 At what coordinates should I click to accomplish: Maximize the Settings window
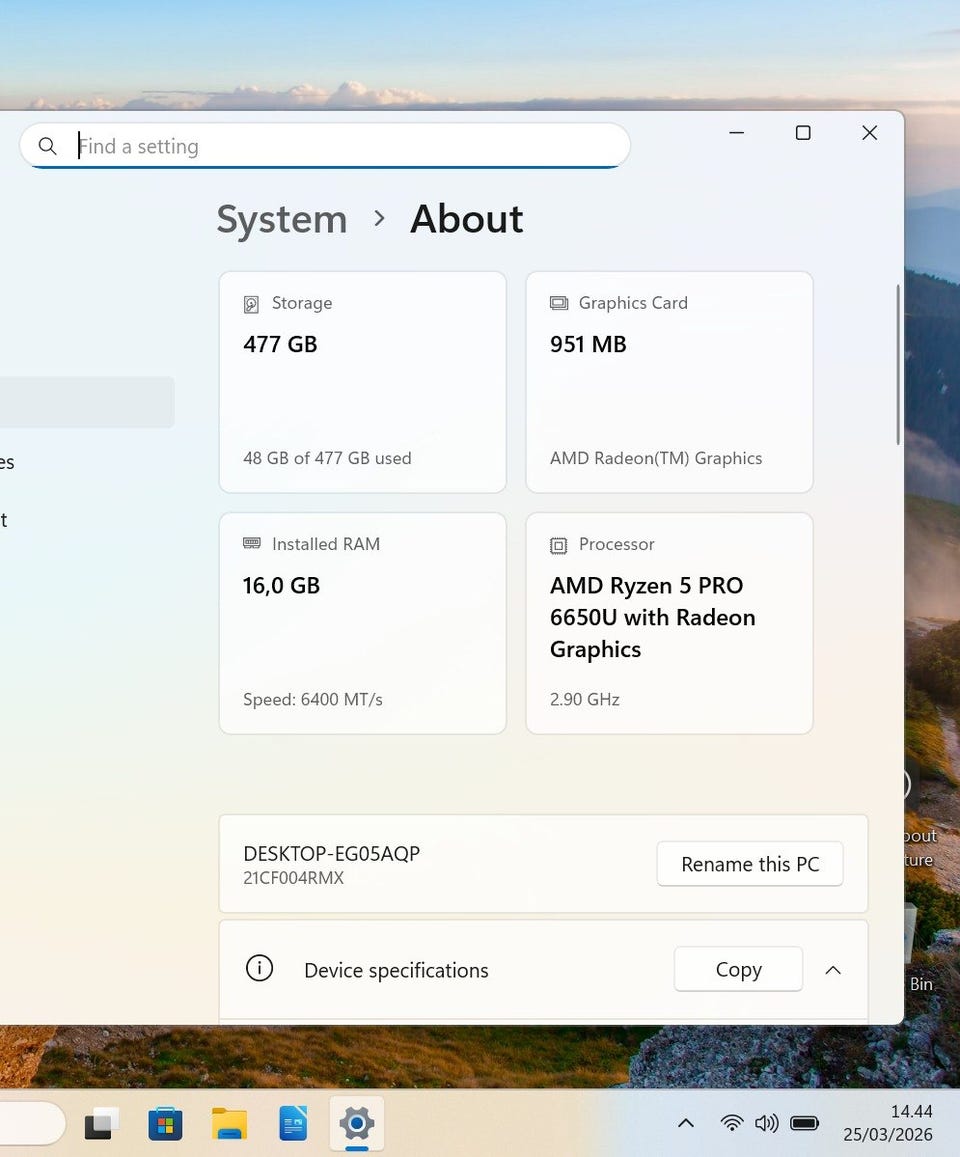[803, 133]
